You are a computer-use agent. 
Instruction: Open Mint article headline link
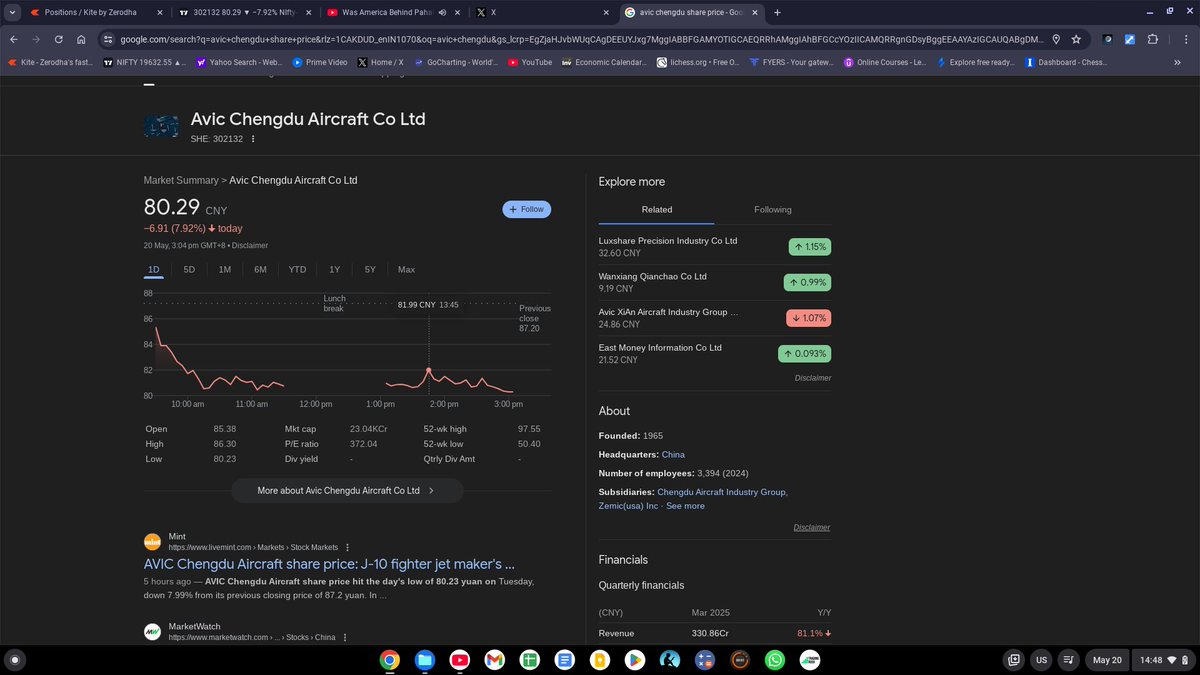pyautogui.click(x=329, y=564)
